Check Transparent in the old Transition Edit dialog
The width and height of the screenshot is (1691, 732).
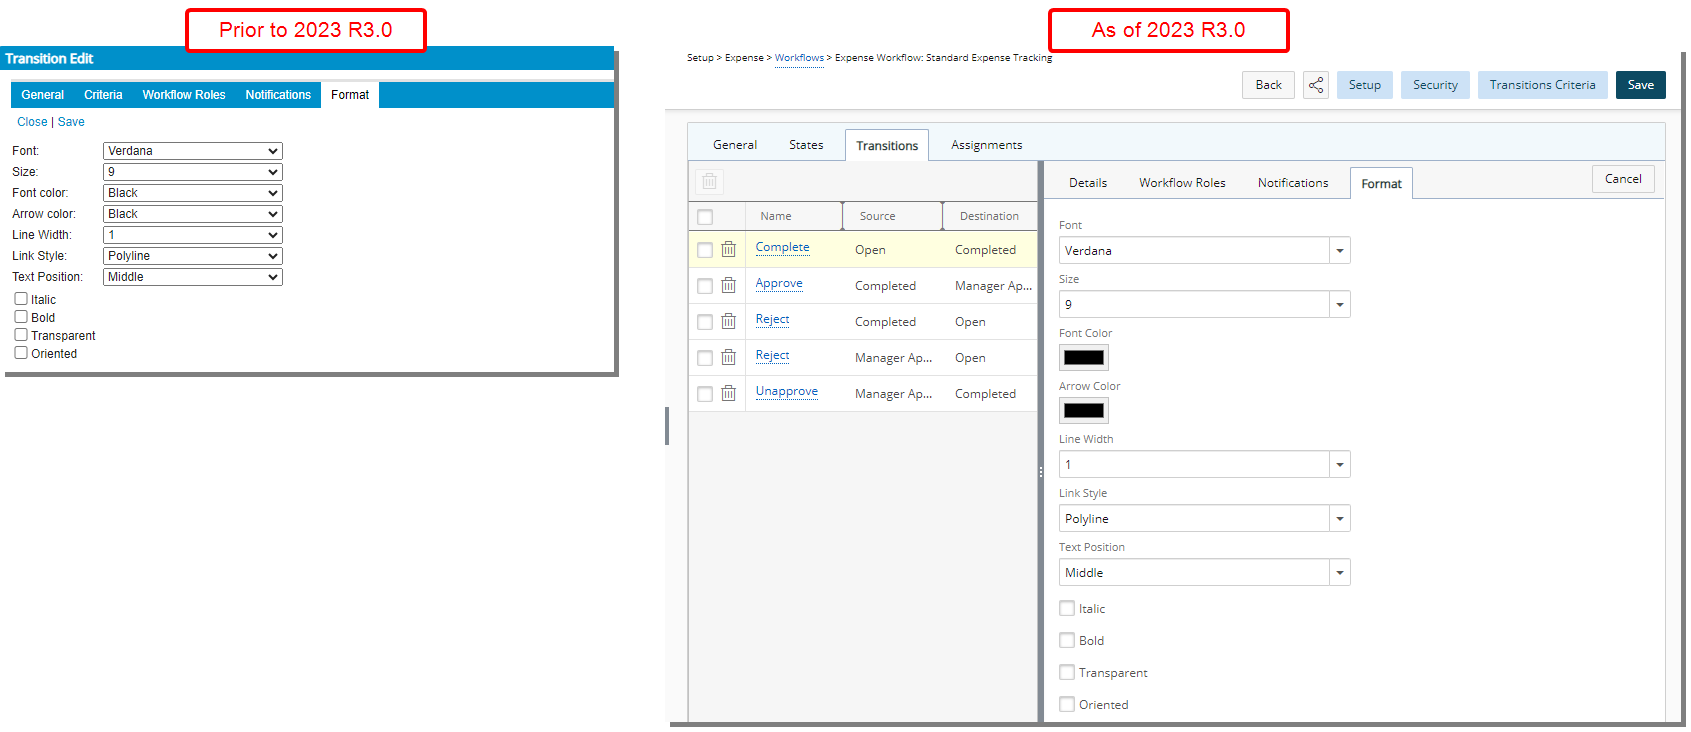pyautogui.click(x=21, y=335)
